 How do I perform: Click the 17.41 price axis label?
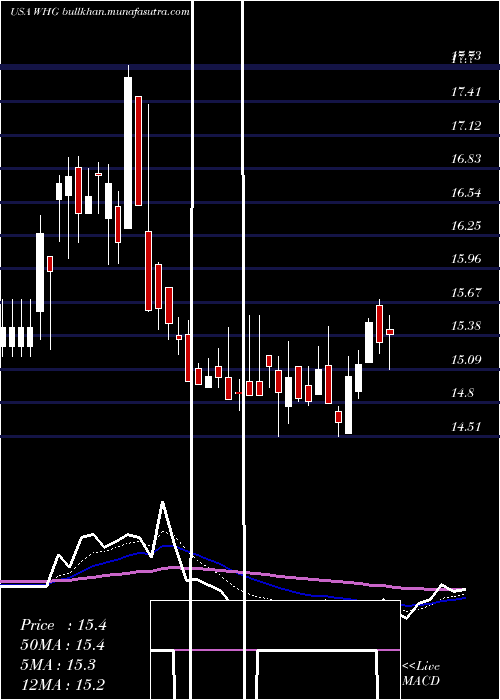pos(466,92)
